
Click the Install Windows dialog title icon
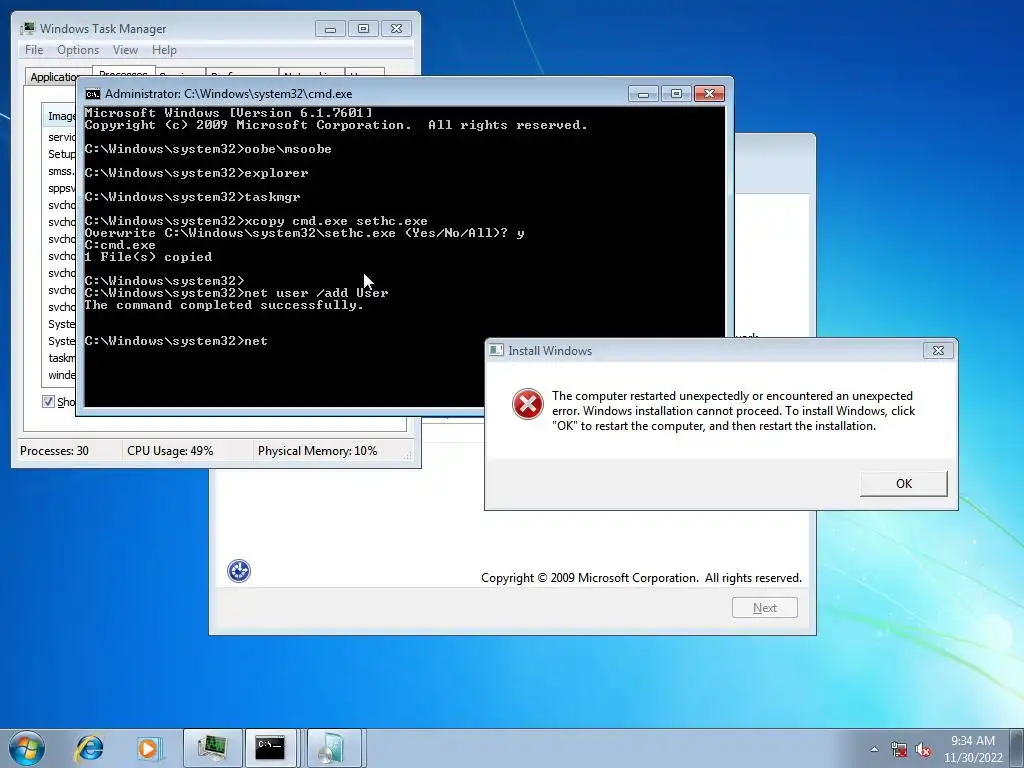[x=496, y=351]
